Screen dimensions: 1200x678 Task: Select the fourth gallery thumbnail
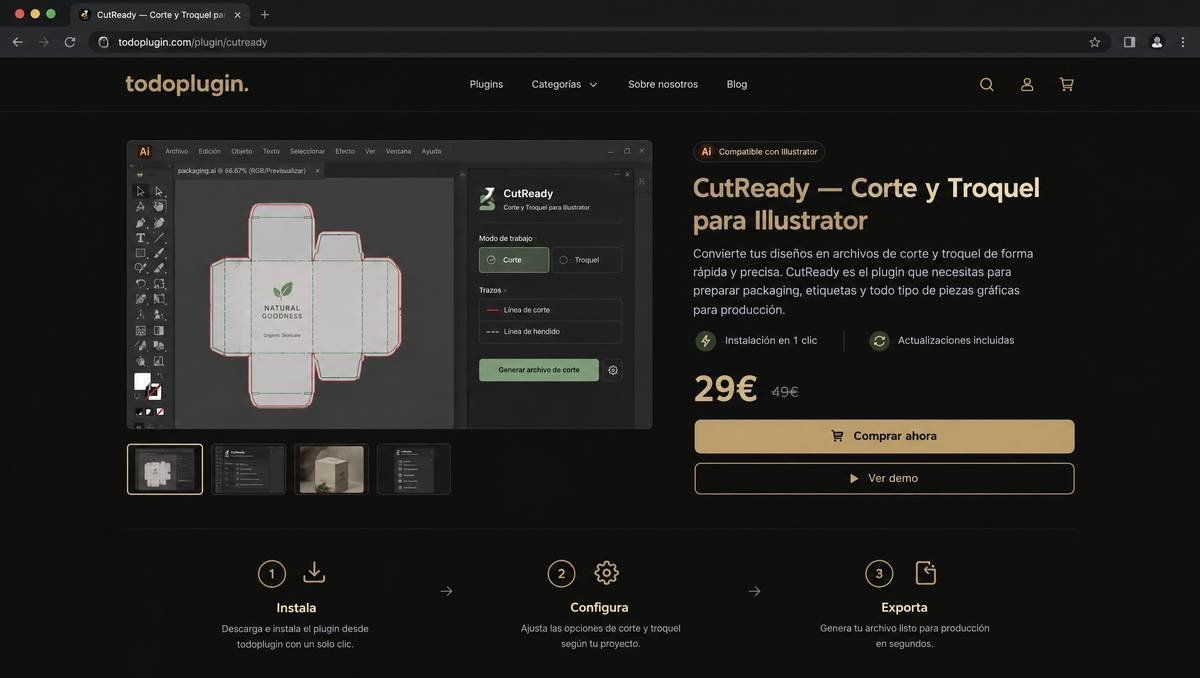[414, 469]
